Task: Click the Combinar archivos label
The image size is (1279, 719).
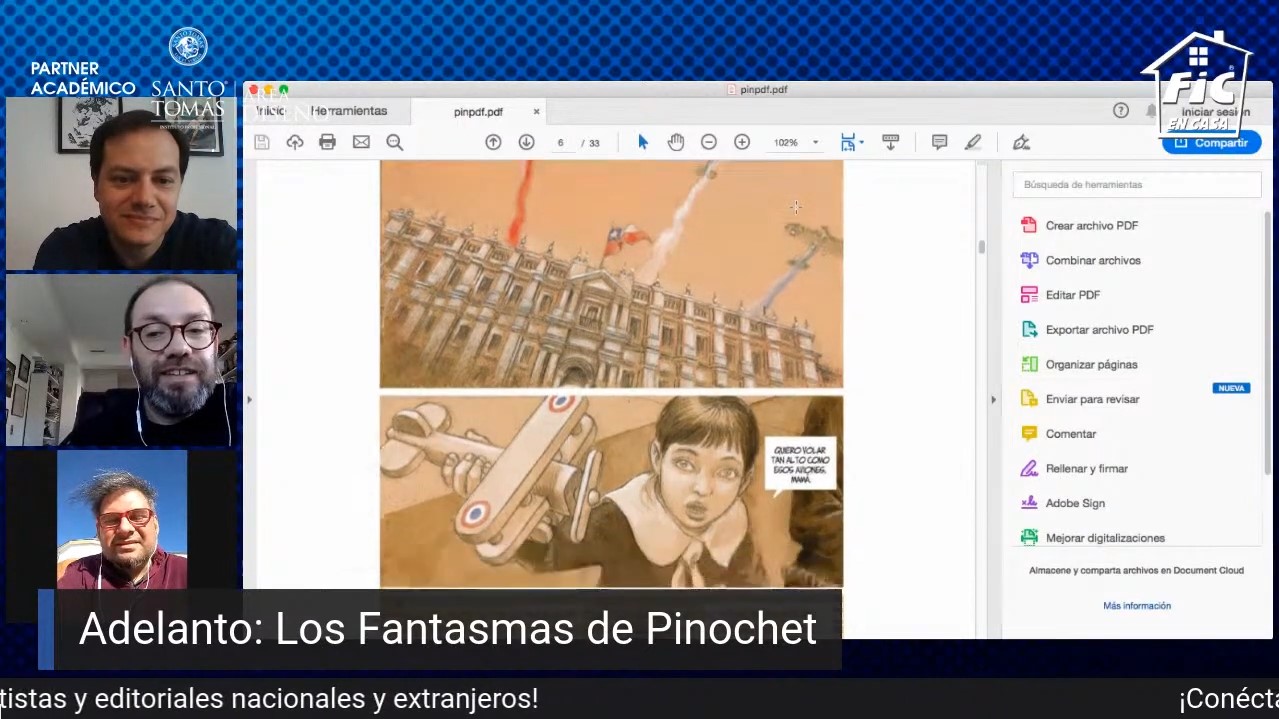Action: pyautogui.click(x=1093, y=261)
